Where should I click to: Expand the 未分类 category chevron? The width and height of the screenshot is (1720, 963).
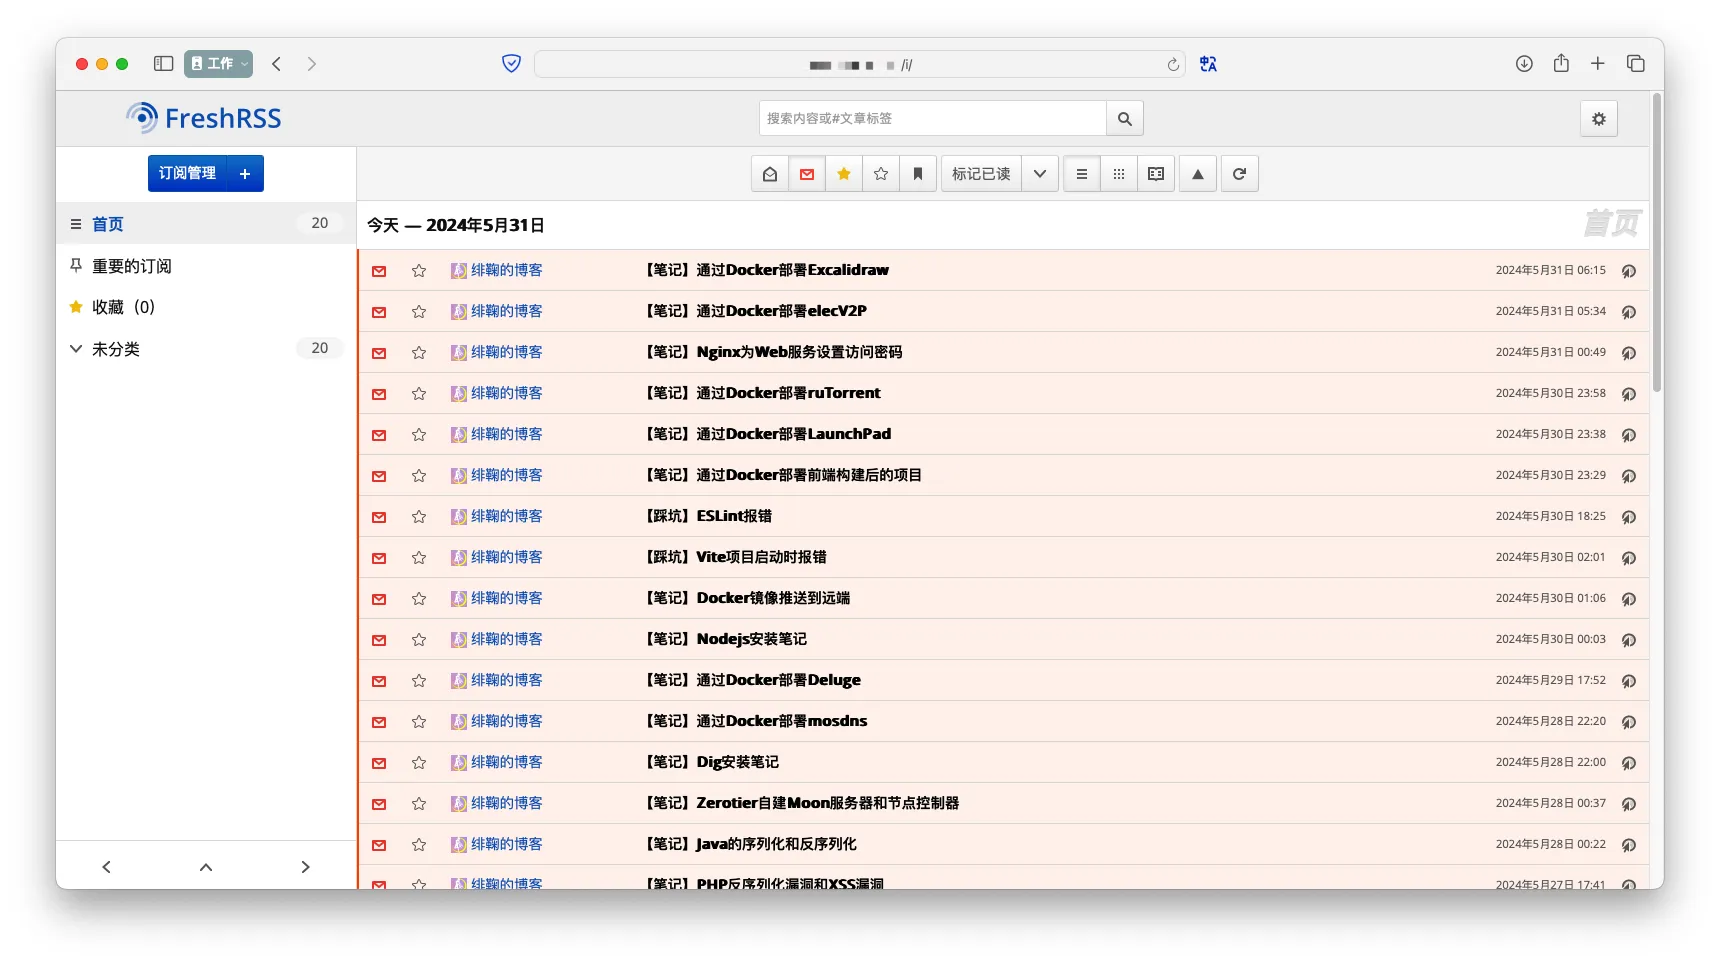click(x=76, y=349)
